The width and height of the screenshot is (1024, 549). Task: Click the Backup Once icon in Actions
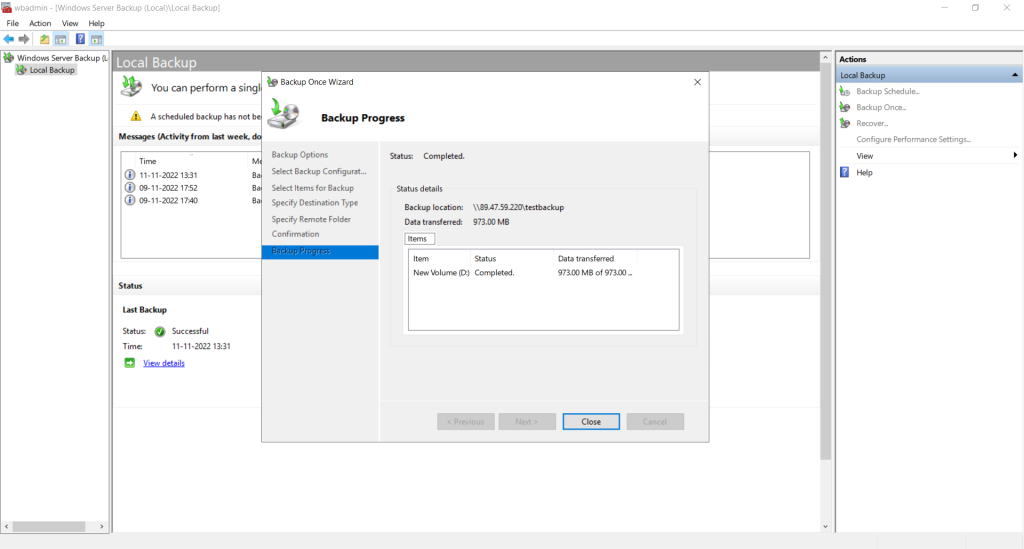pos(844,107)
